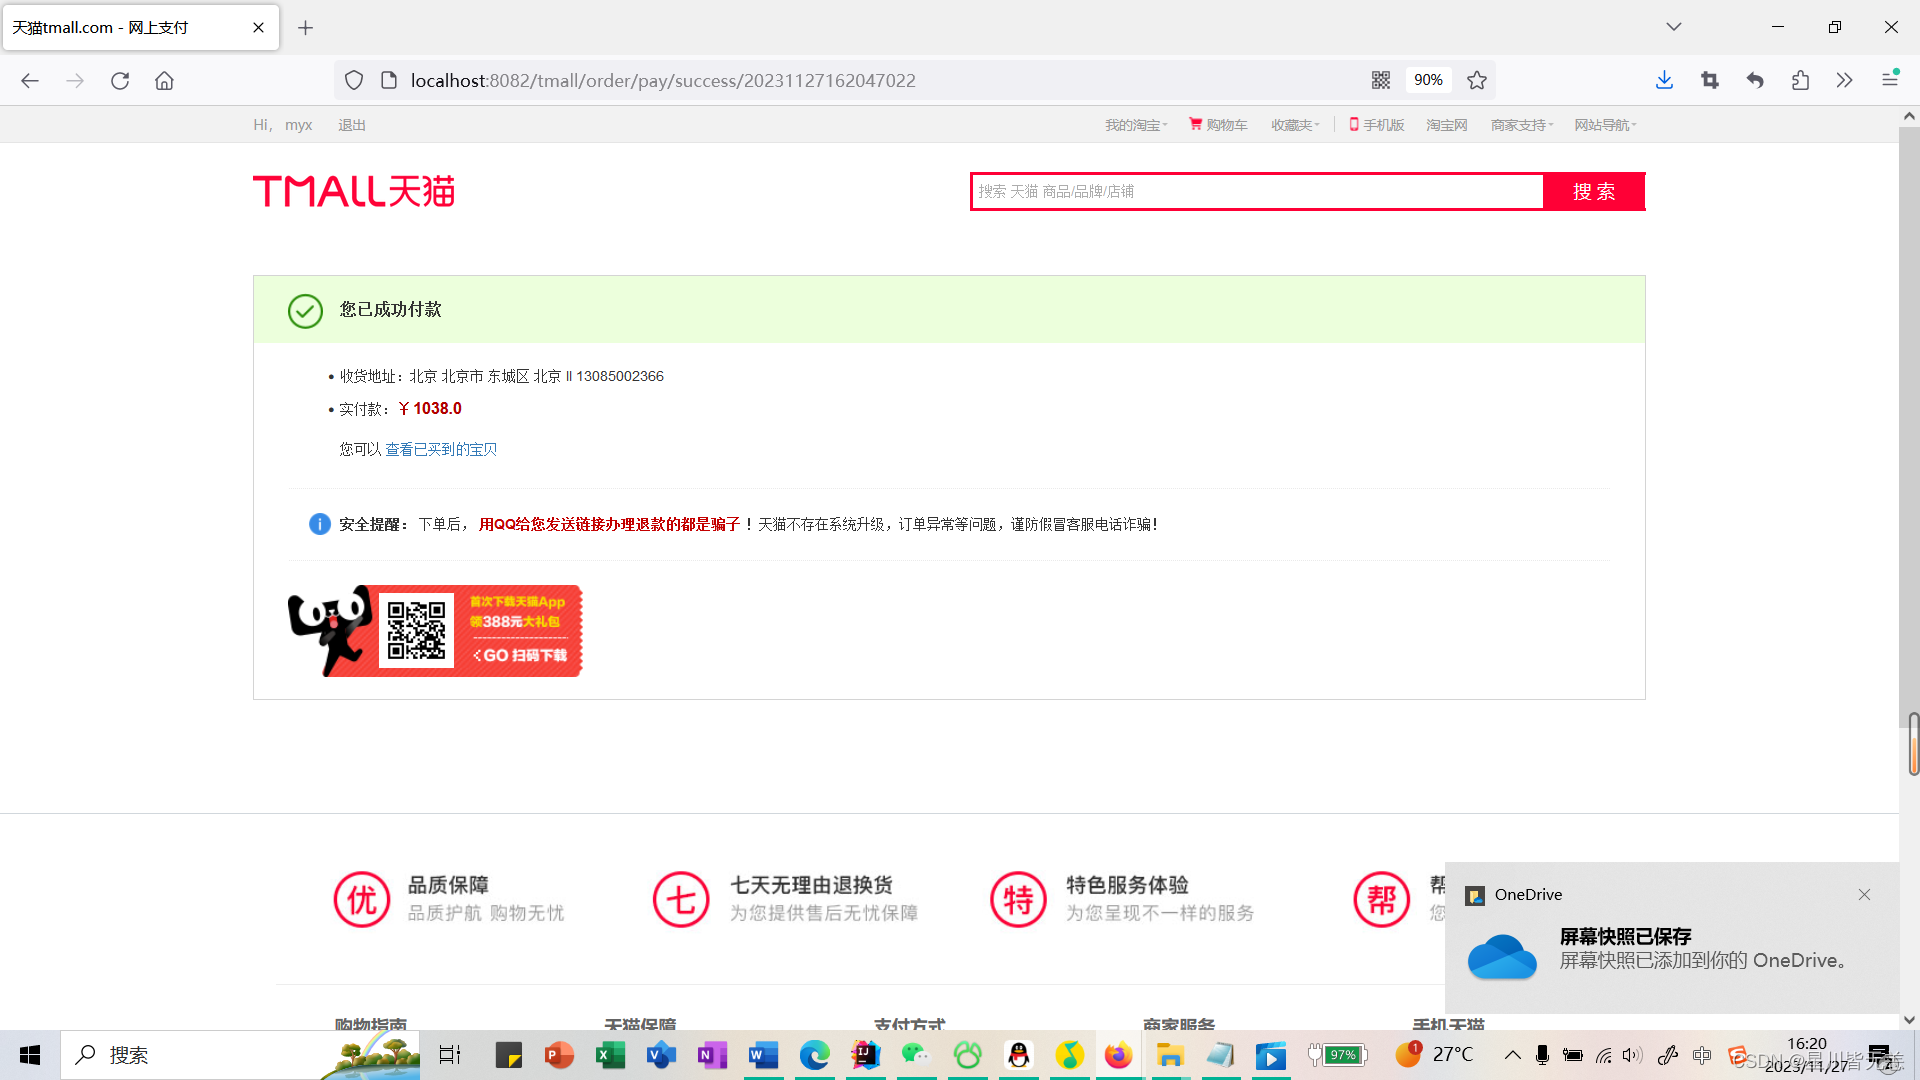Click the QR code icon in address bar
Image resolution: width=1920 pixels, height=1080 pixels.
tap(1381, 80)
